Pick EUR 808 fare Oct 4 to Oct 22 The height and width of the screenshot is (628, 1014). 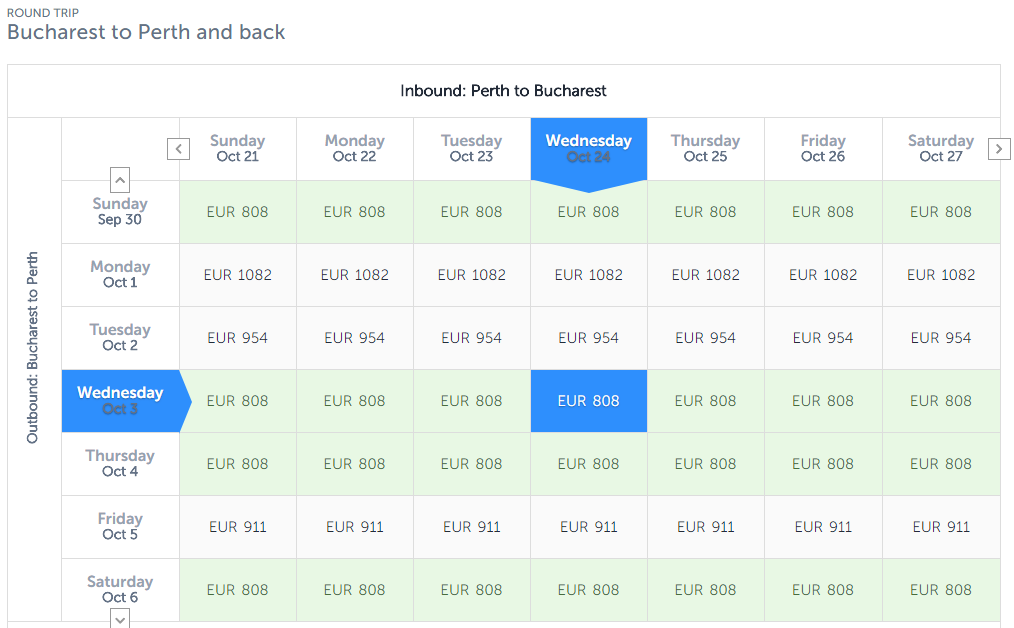(354, 464)
